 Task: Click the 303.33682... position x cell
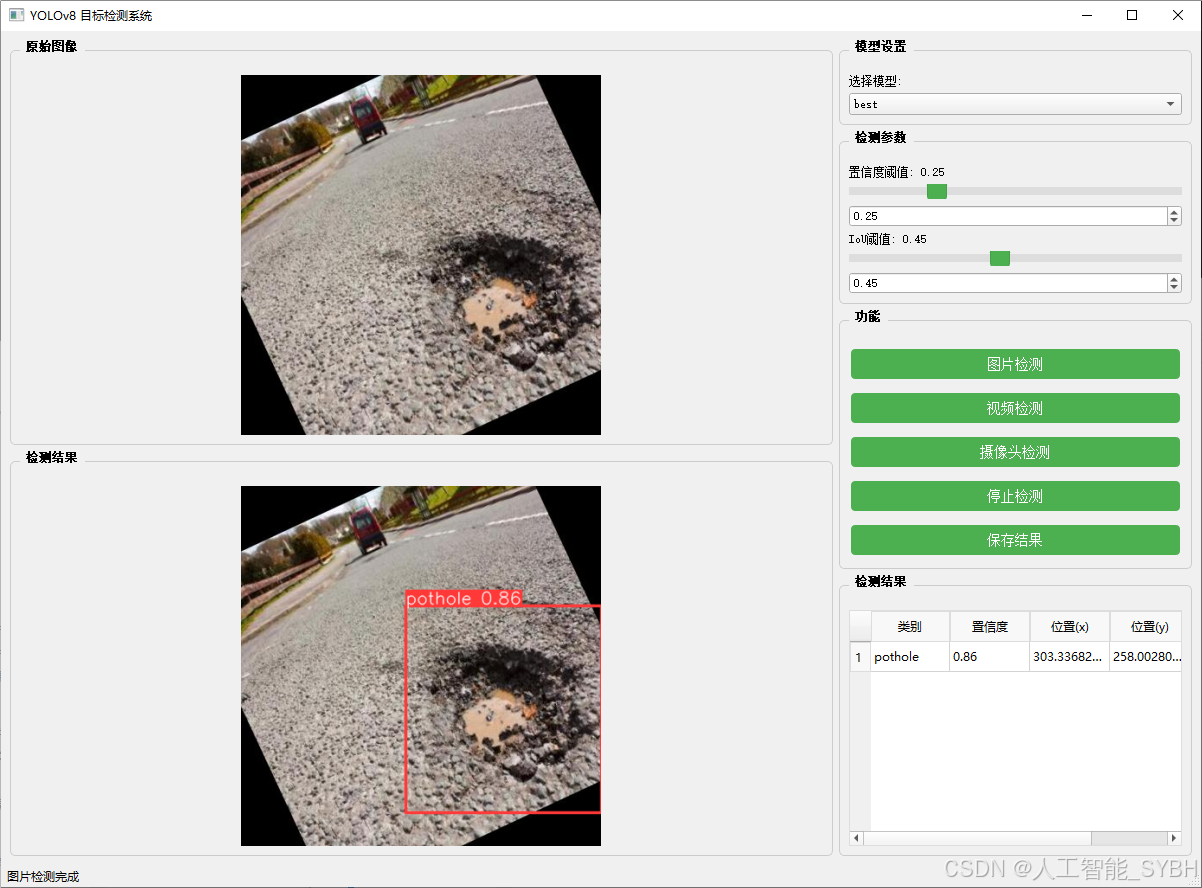click(1070, 657)
